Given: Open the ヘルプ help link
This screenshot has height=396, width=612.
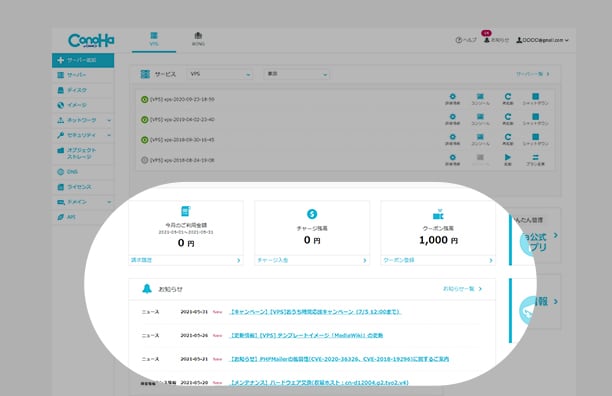Looking at the screenshot, I should tap(466, 40).
